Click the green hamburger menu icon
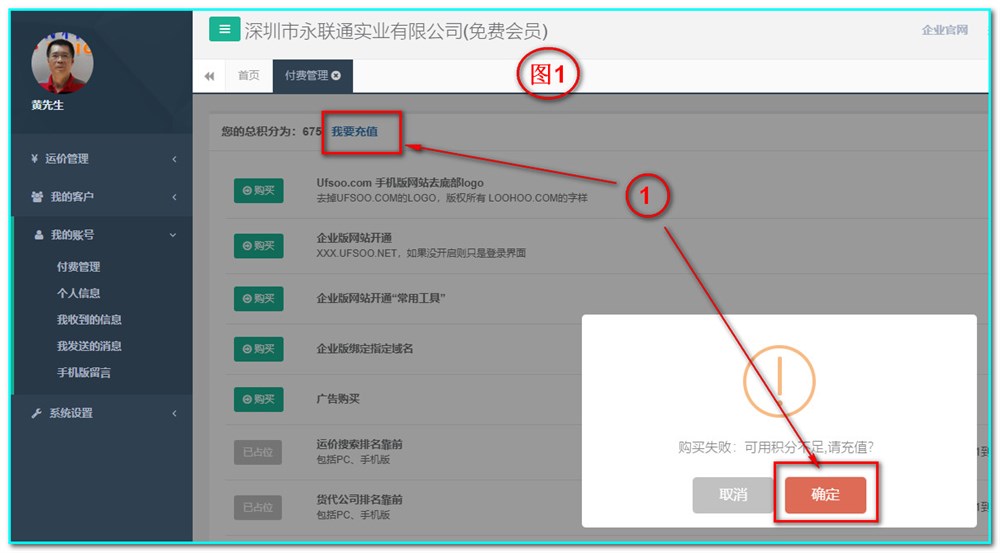This screenshot has width=1000, height=553. click(224, 29)
